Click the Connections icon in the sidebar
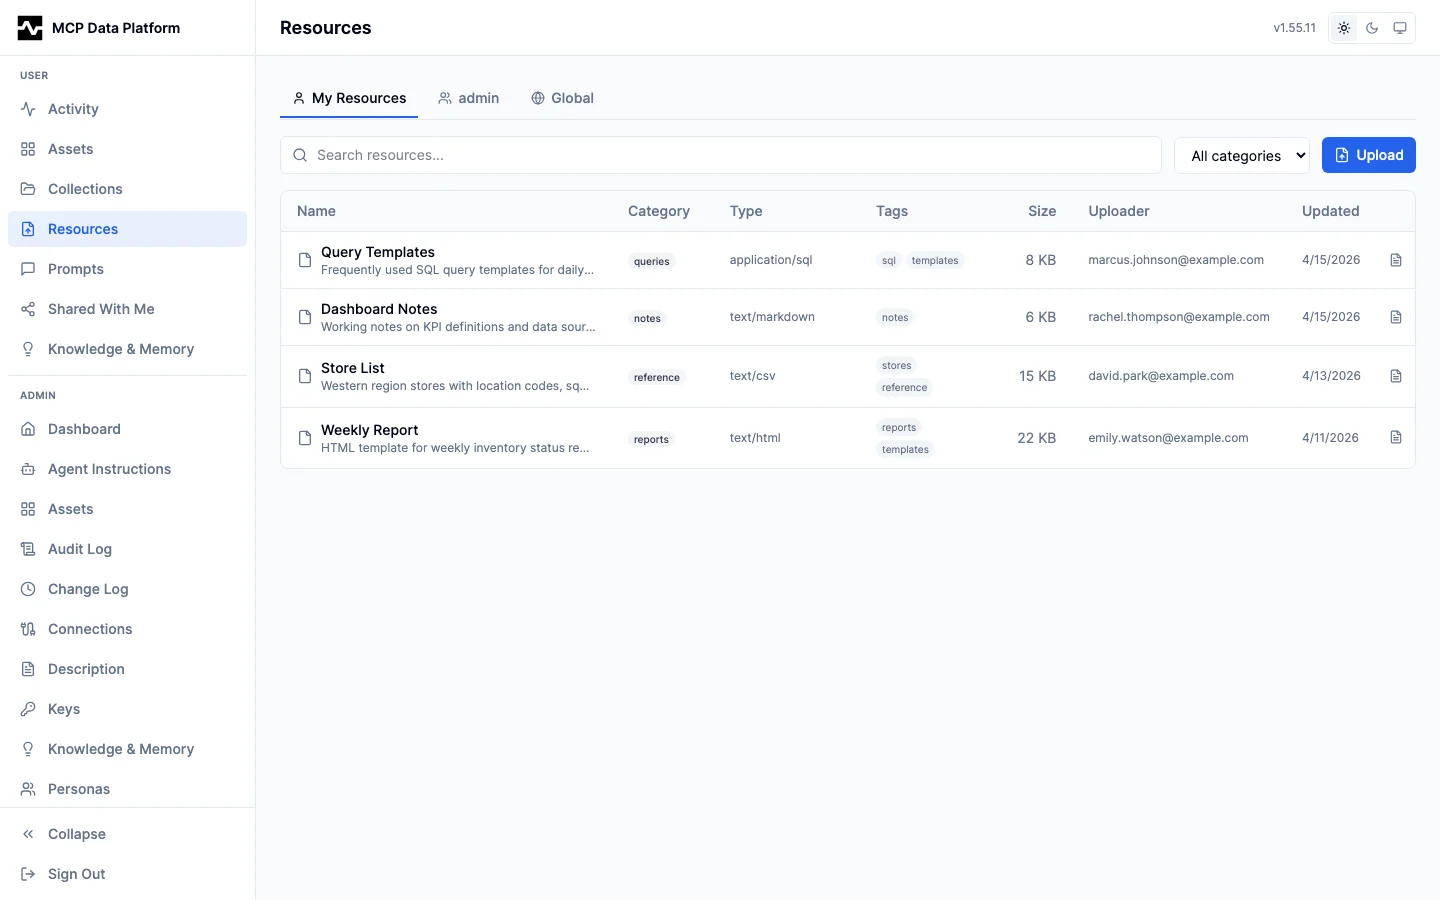Viewport: 1440px width, 900px height. pyautogui.click(x=27, y=629)
